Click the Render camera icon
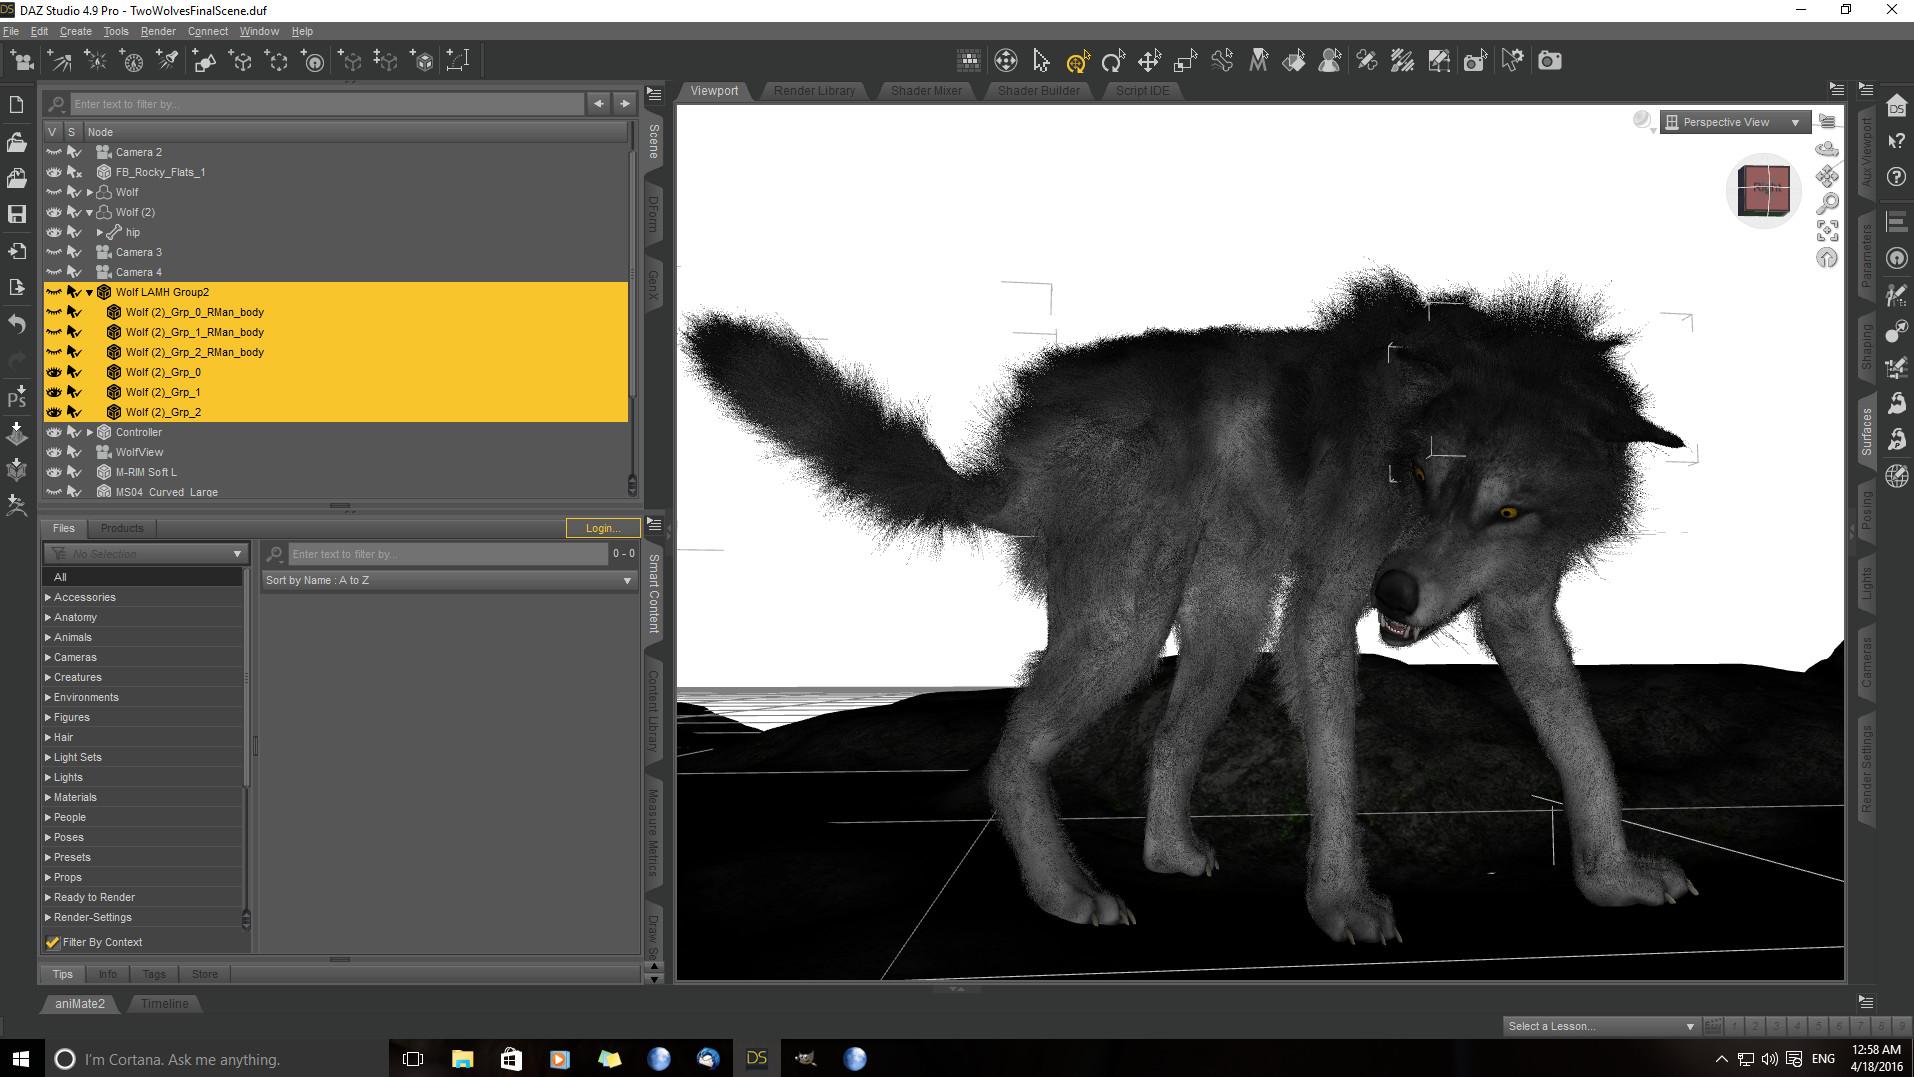 tap(1549, 61)
